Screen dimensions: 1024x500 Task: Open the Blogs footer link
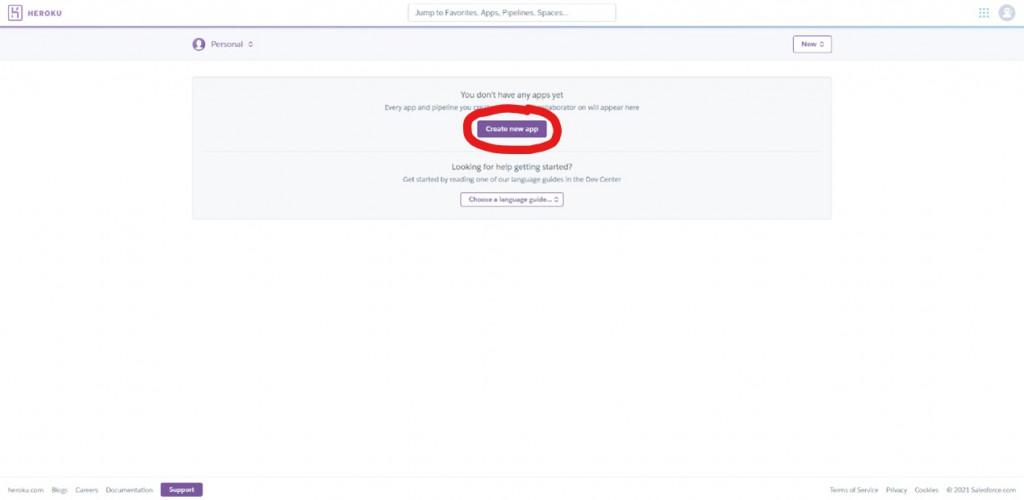[x=59, y=490]
